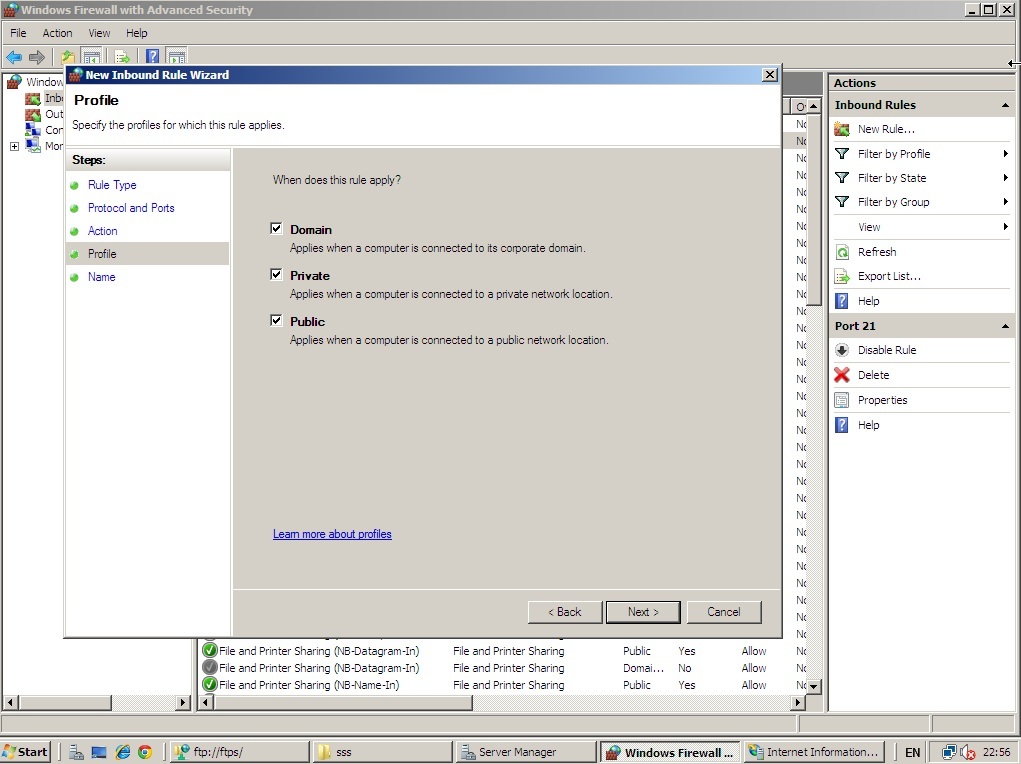Click the red X Delete icon

[842, 375]
